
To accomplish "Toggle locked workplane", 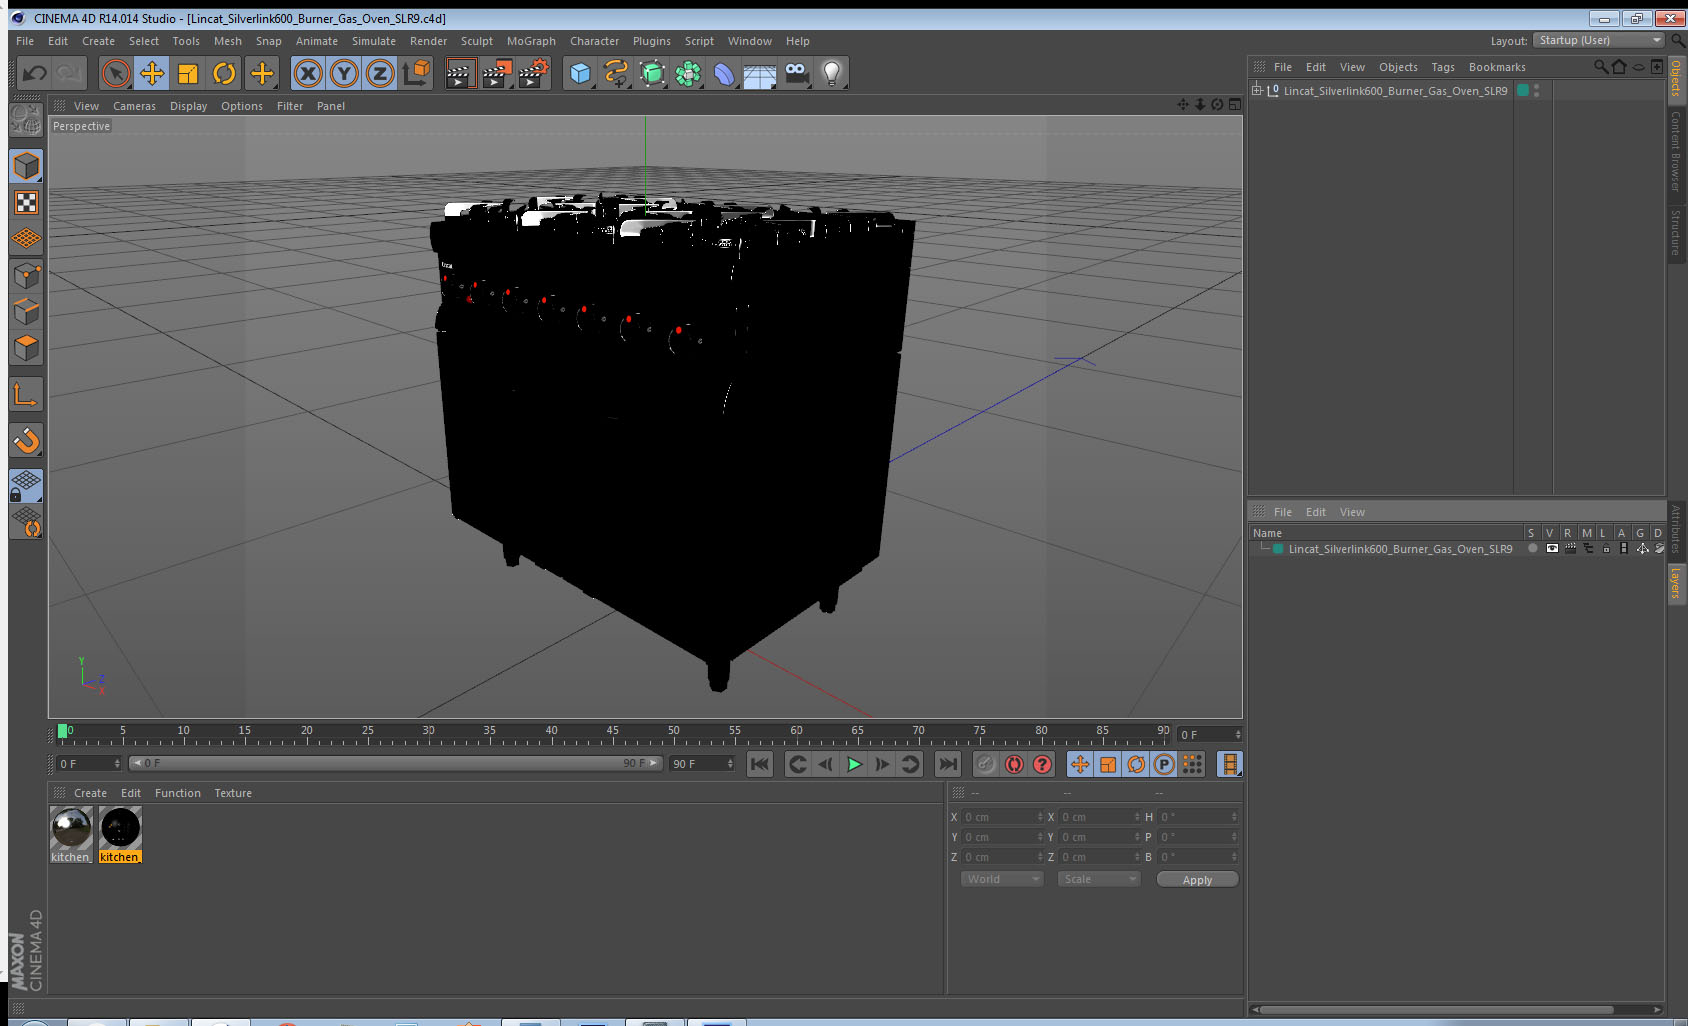I will tap(26, 485).
